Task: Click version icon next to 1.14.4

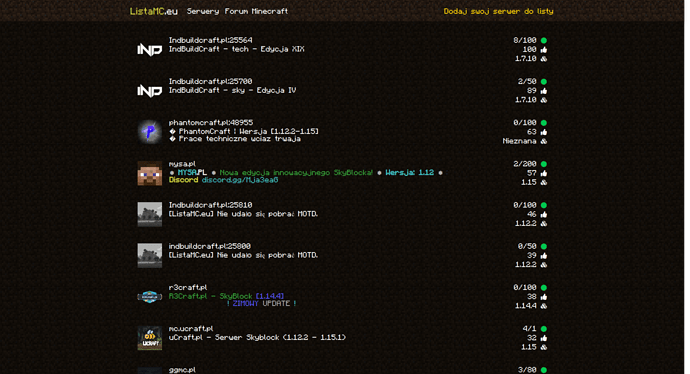Action: 544,306
